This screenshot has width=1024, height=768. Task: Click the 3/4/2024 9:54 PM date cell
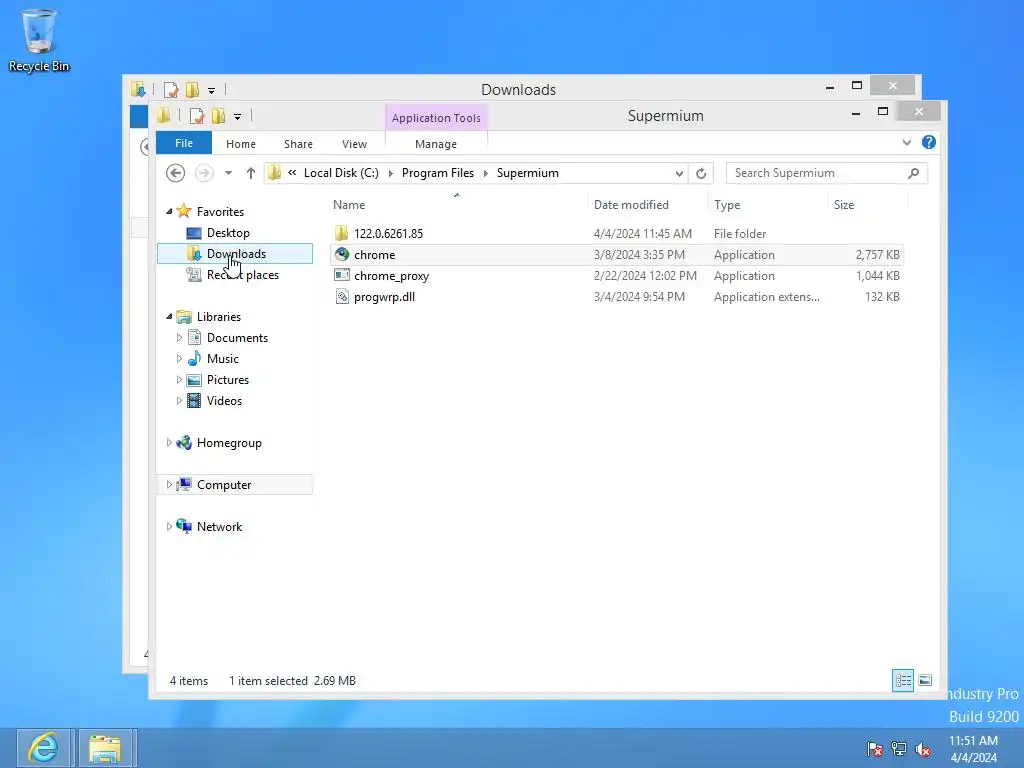pyautogui.click(x=639, y=296)
